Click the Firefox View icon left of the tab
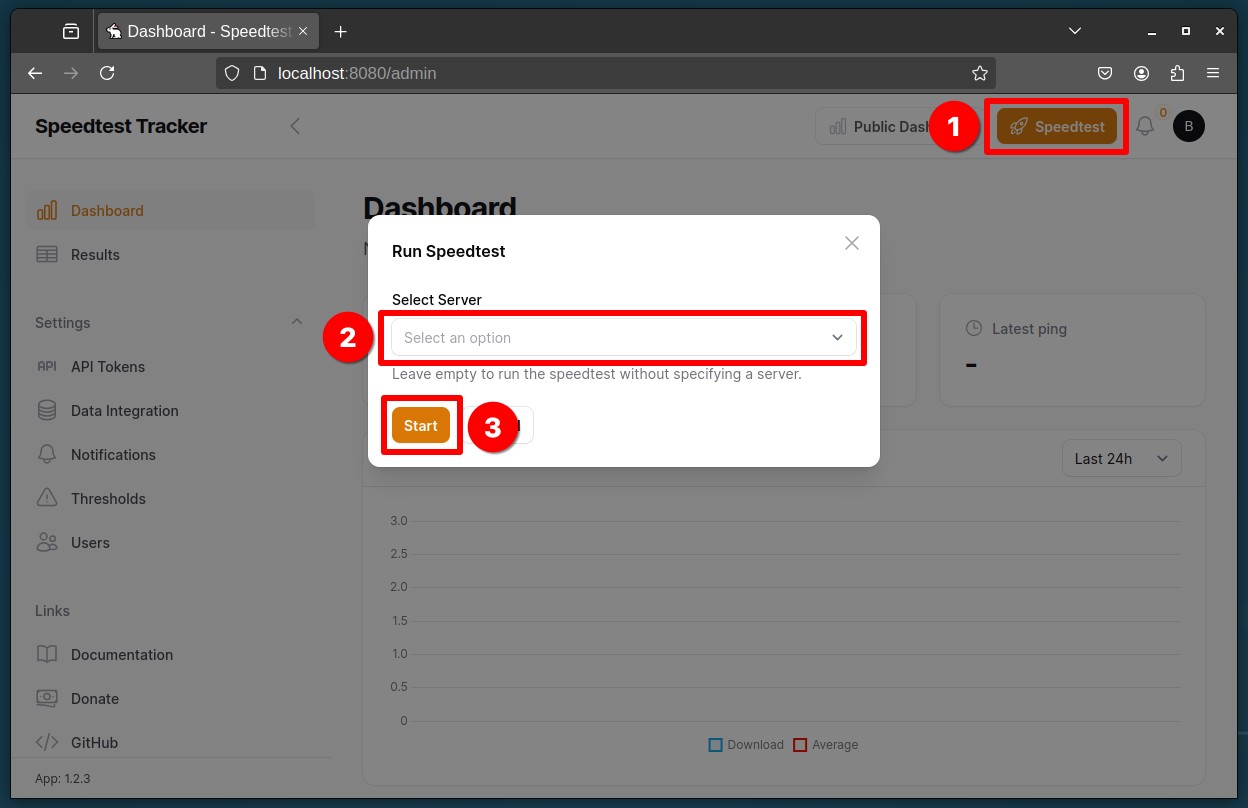The height and width of the screenshot is (808, 1248). coord(71,32)
